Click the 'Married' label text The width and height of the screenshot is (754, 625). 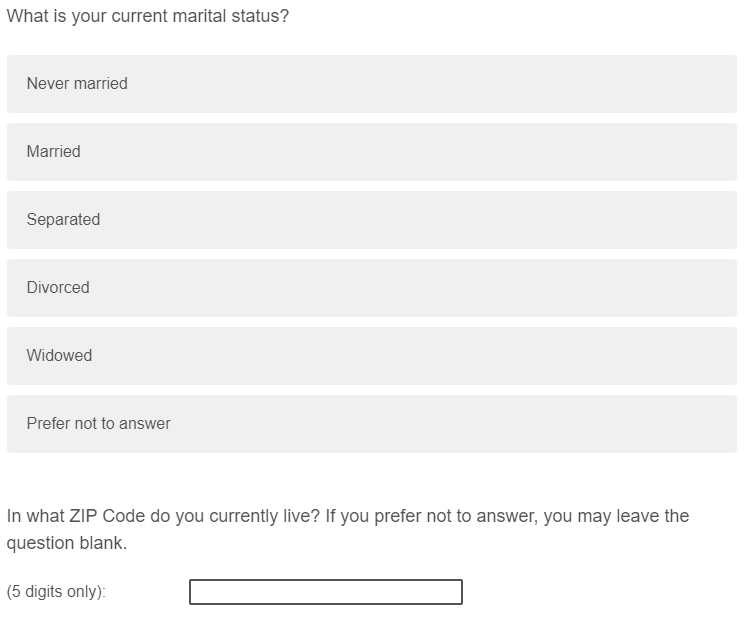coord(54,152)
